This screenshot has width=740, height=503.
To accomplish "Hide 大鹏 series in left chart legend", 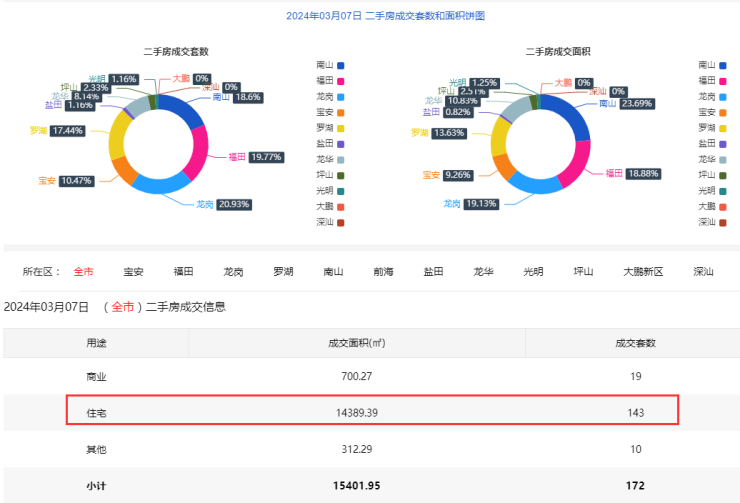I will 329,206.
